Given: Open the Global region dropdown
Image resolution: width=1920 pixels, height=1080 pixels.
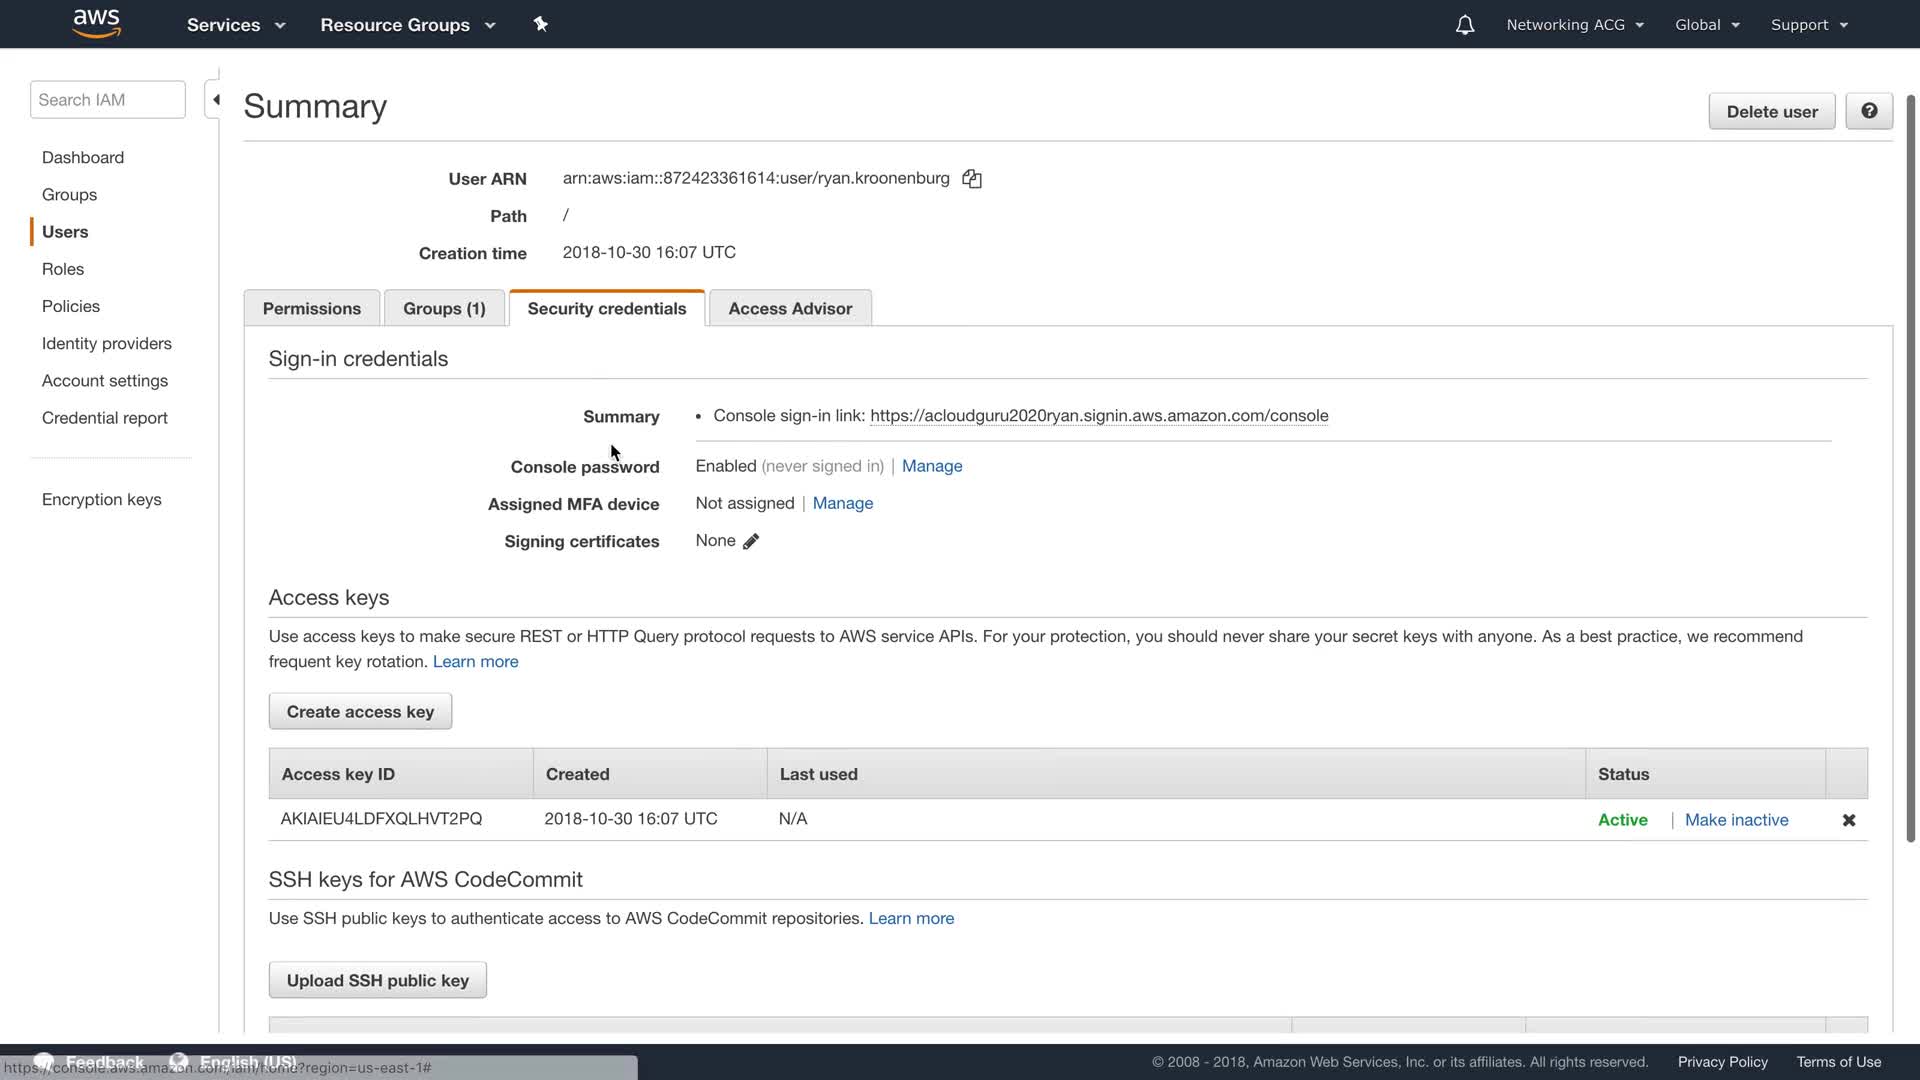Looking at the screenshot, I should click(1706, 25).
